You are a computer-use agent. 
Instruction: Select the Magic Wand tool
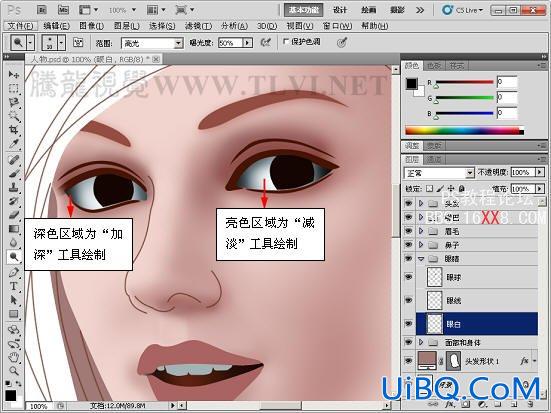pos(14,116)
